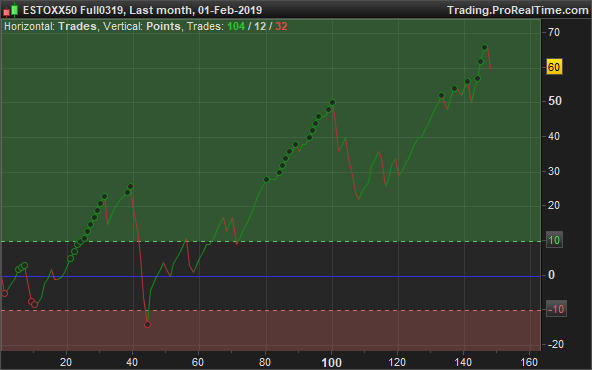Viewport: 592px width, 370px height.
Task: Select the trade marker at trade 80
Action: tap(267, 180)
